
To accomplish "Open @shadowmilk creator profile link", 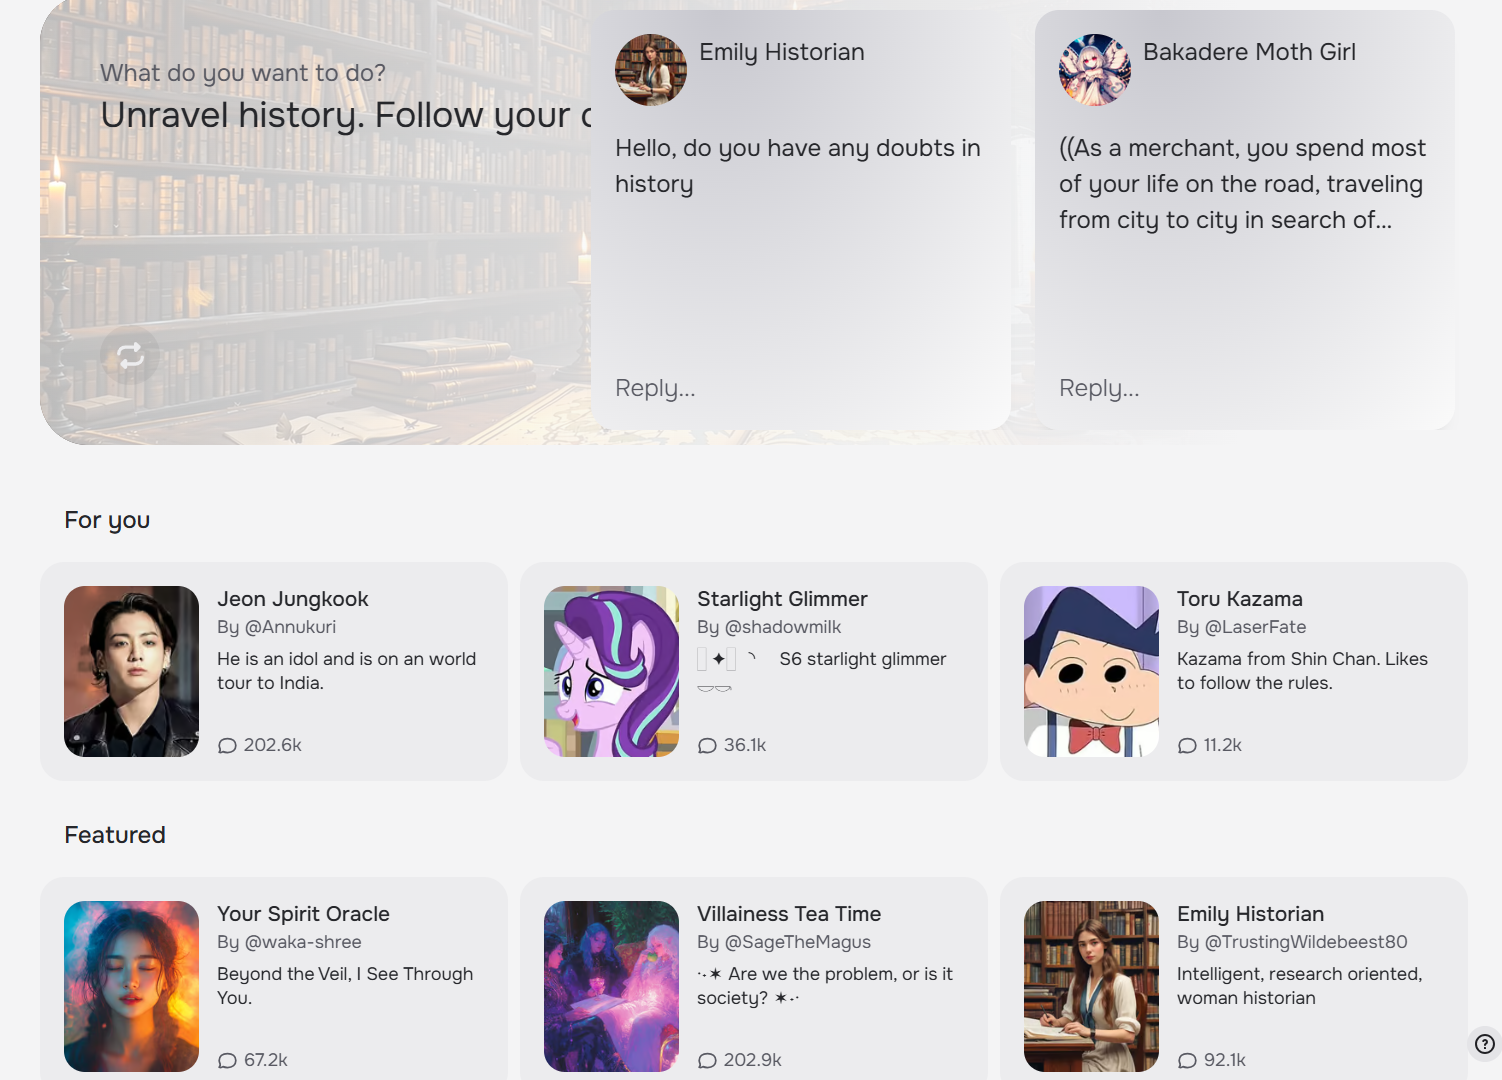I will pos(782,627).
